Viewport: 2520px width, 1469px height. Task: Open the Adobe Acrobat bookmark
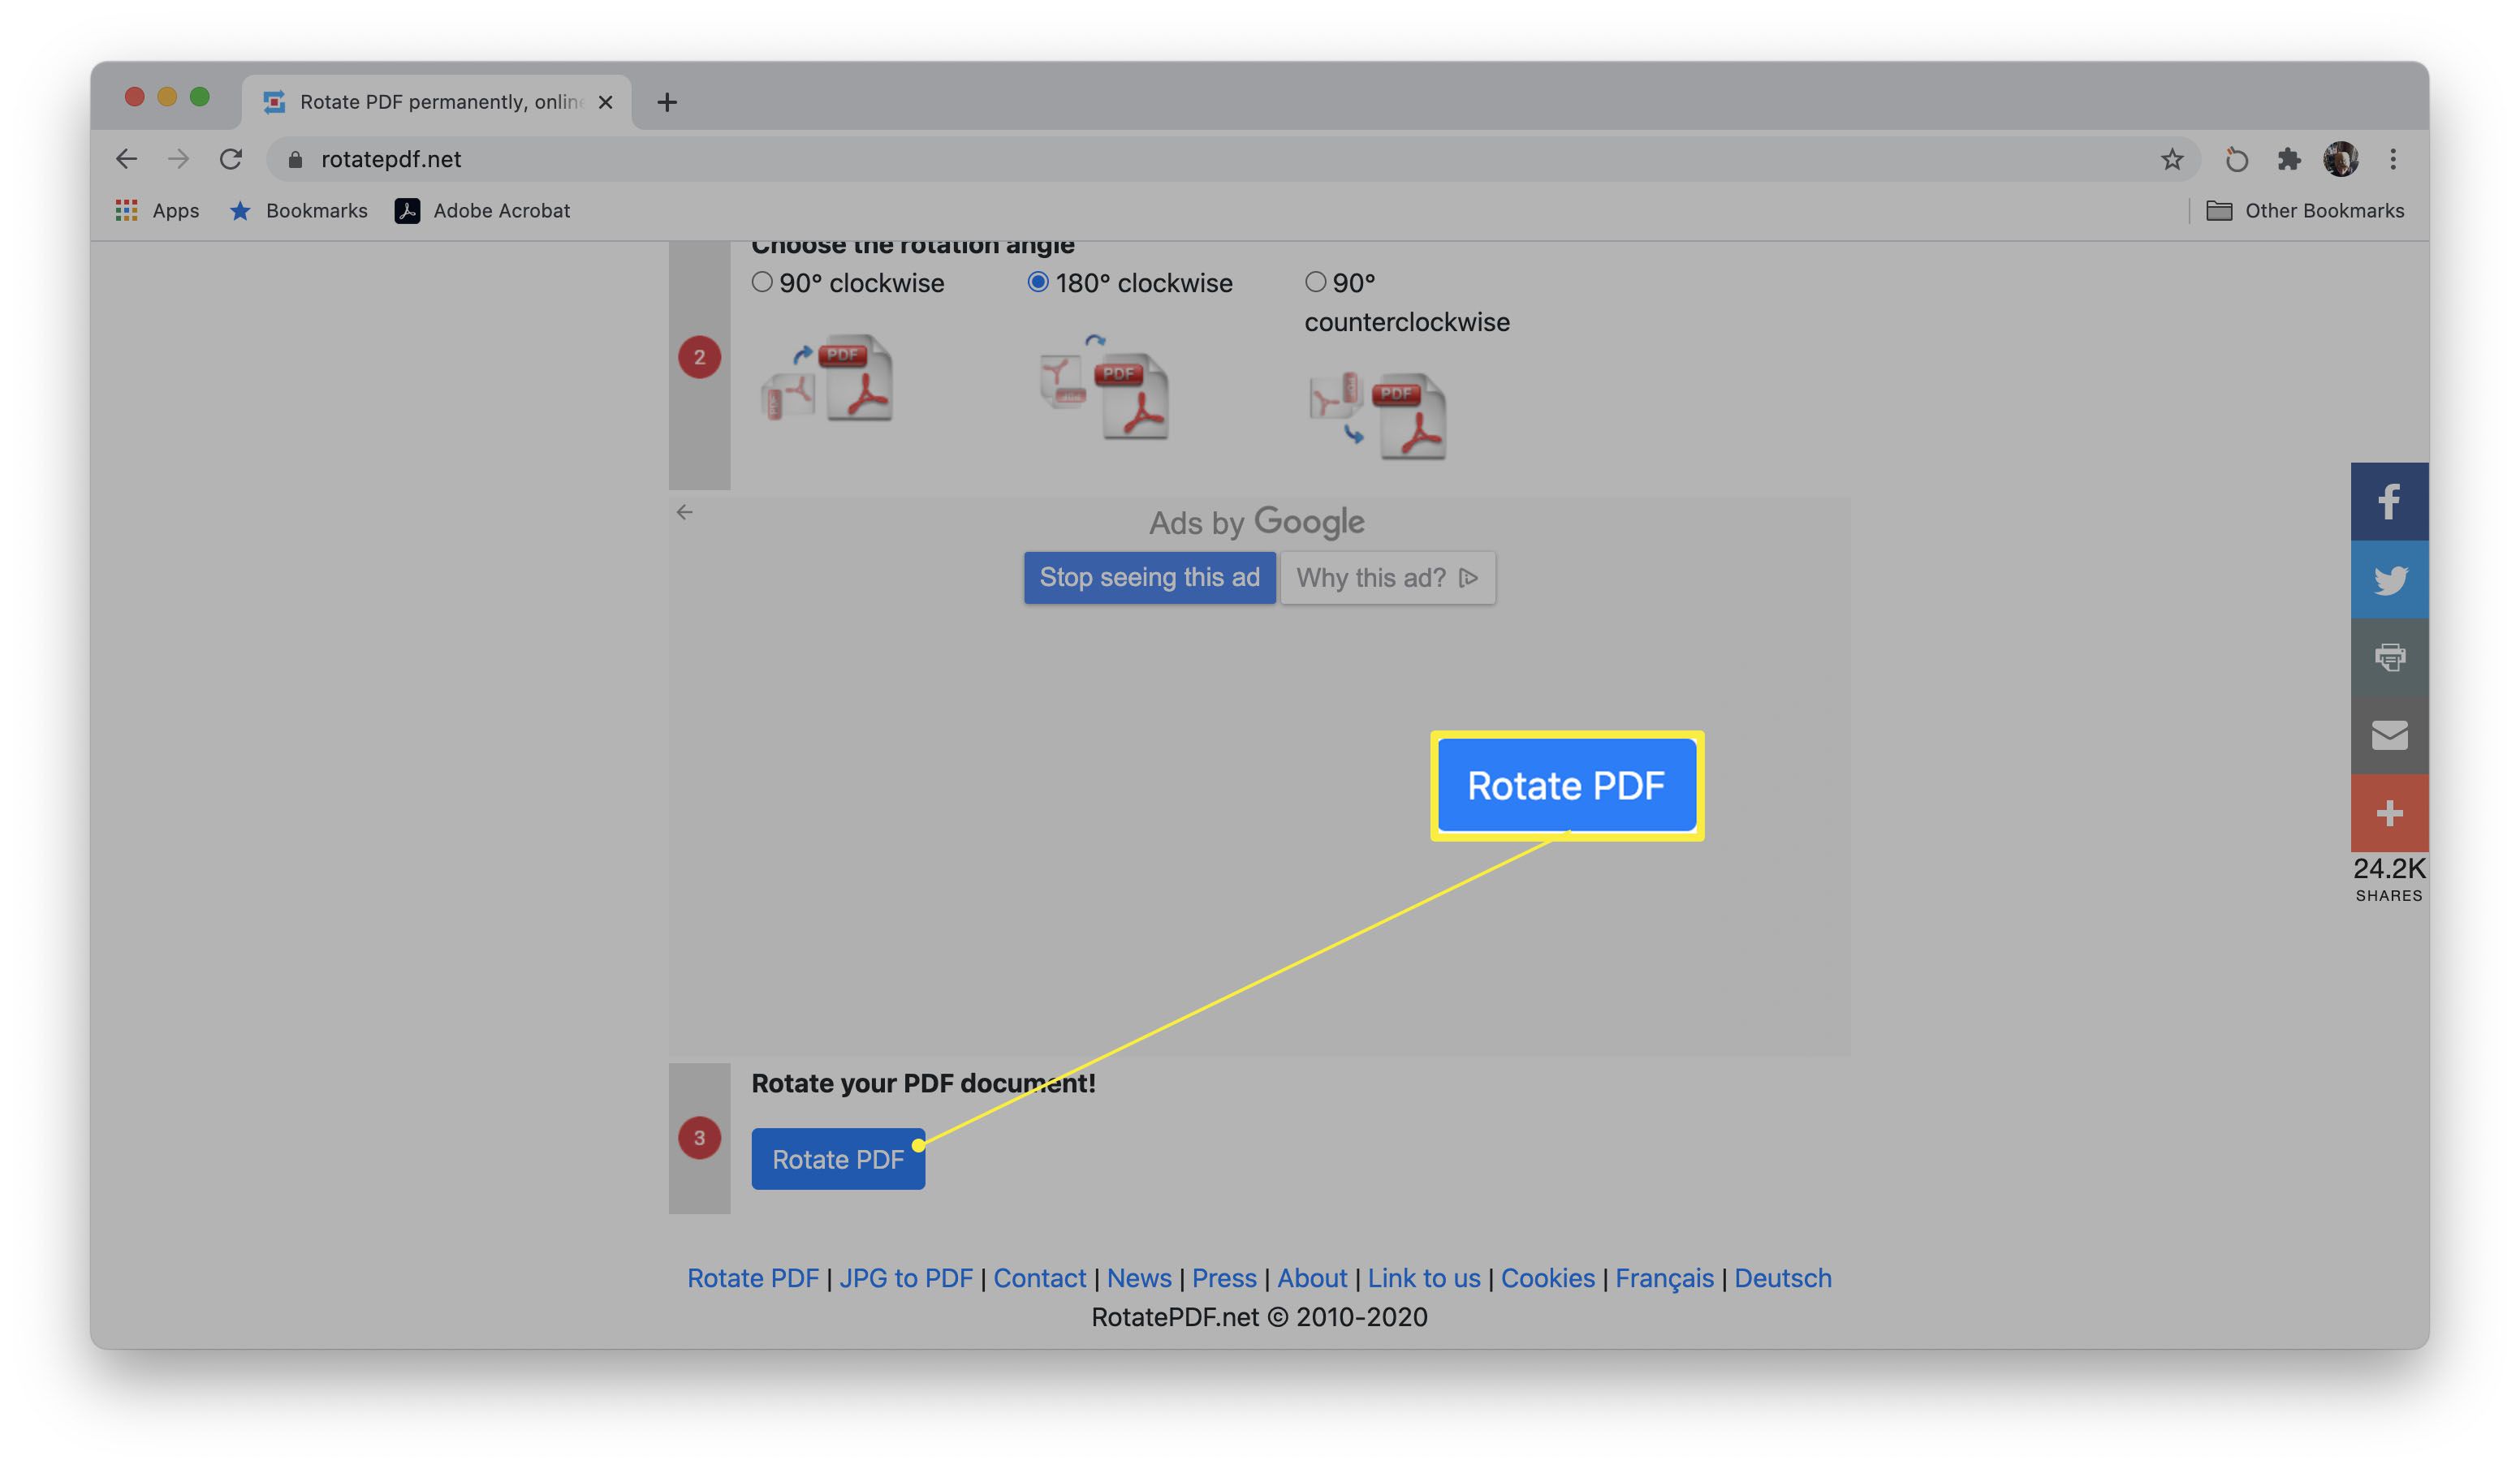(x=483, y=211)
